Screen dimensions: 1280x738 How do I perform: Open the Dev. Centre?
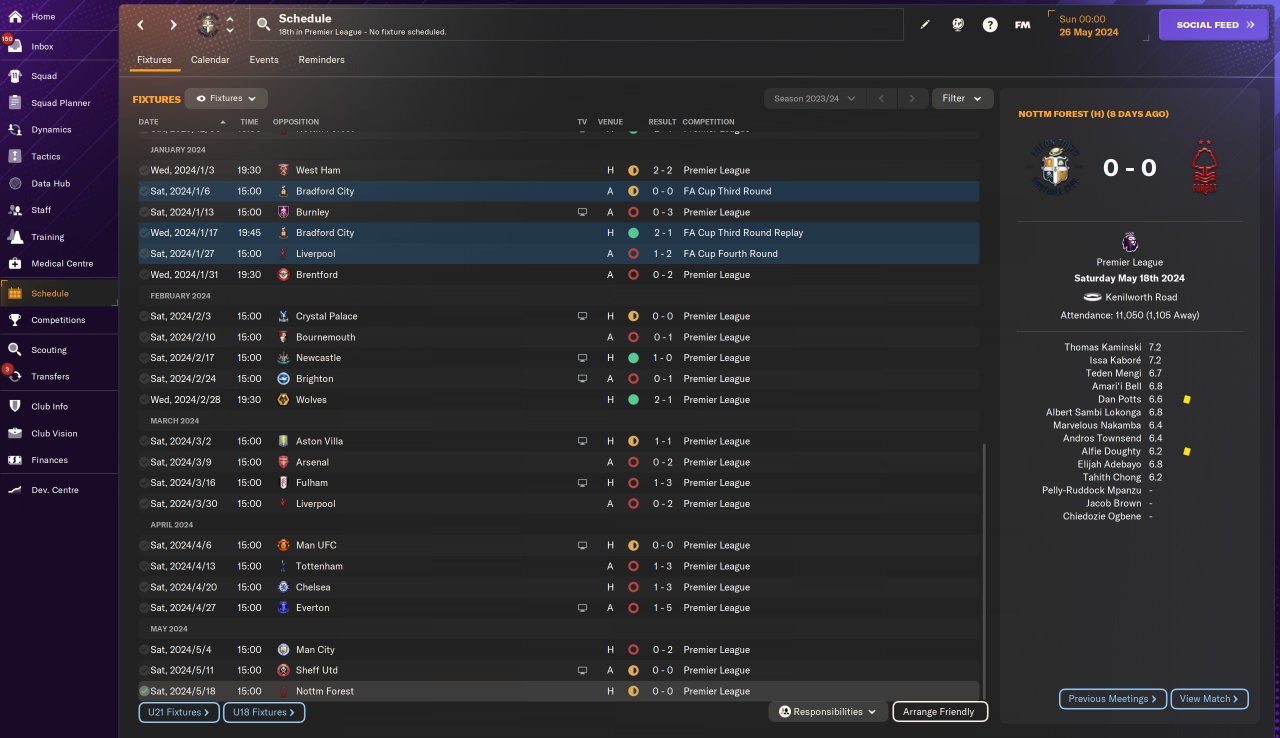[54, 490]
